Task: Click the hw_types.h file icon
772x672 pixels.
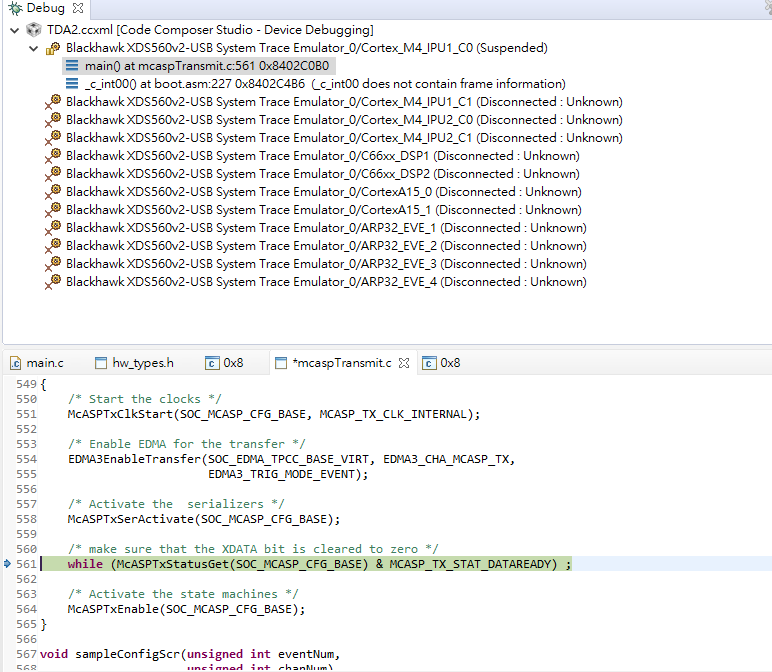Action: (100, 363)
